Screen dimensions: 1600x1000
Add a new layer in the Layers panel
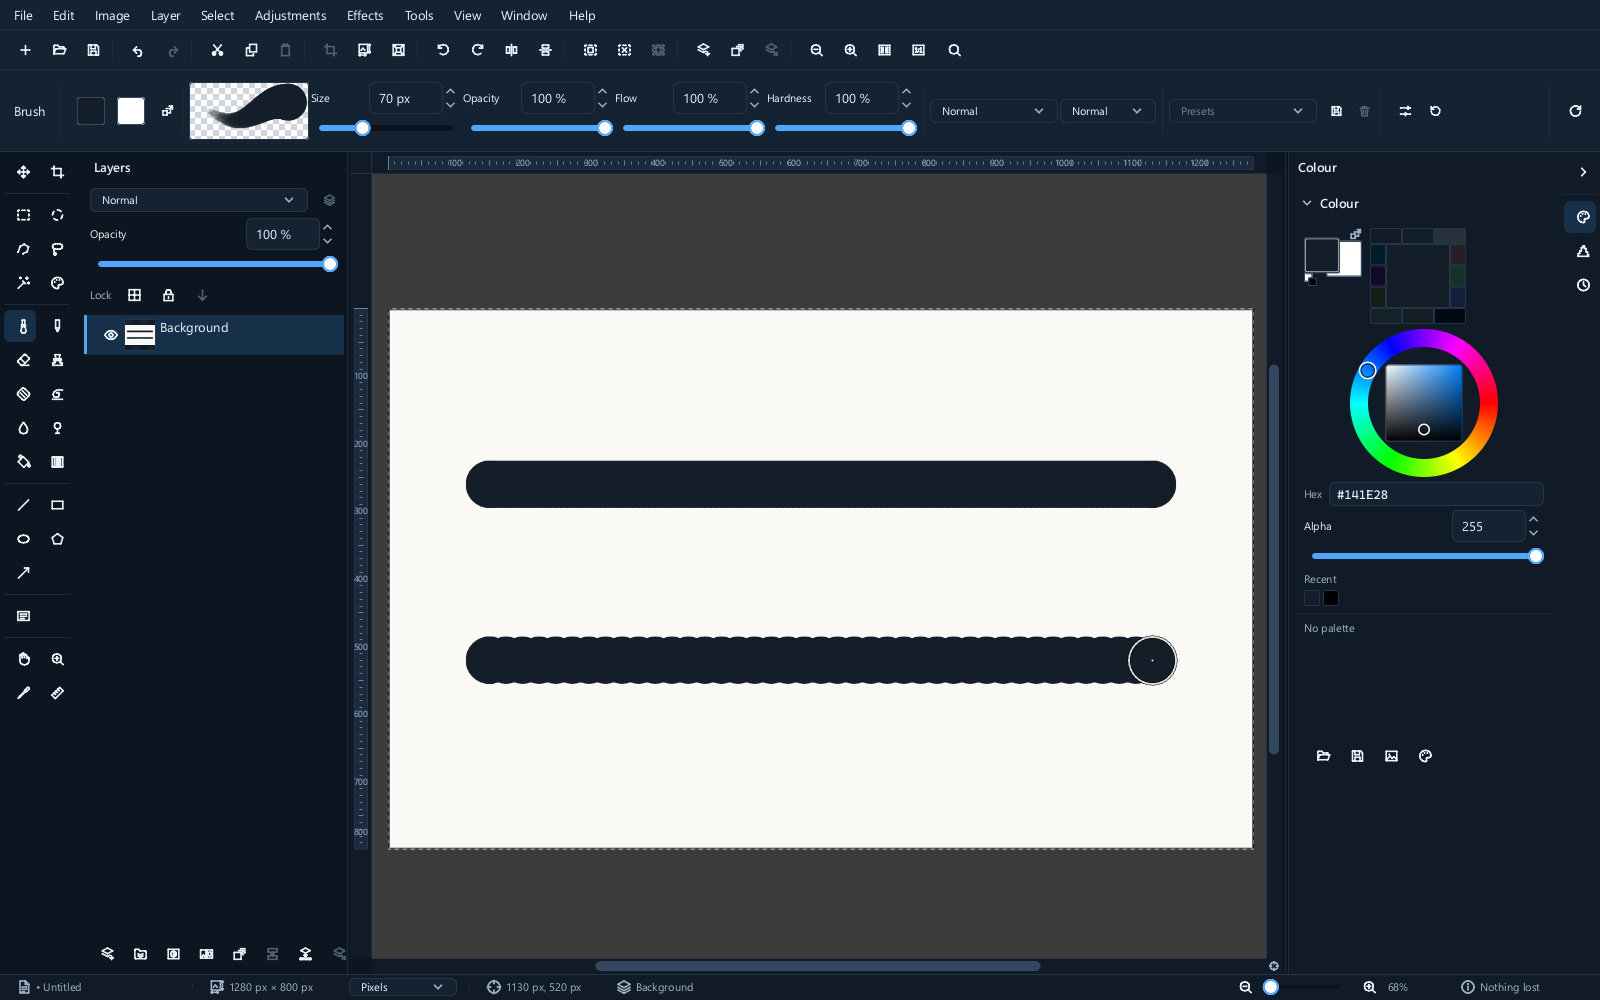107,954
